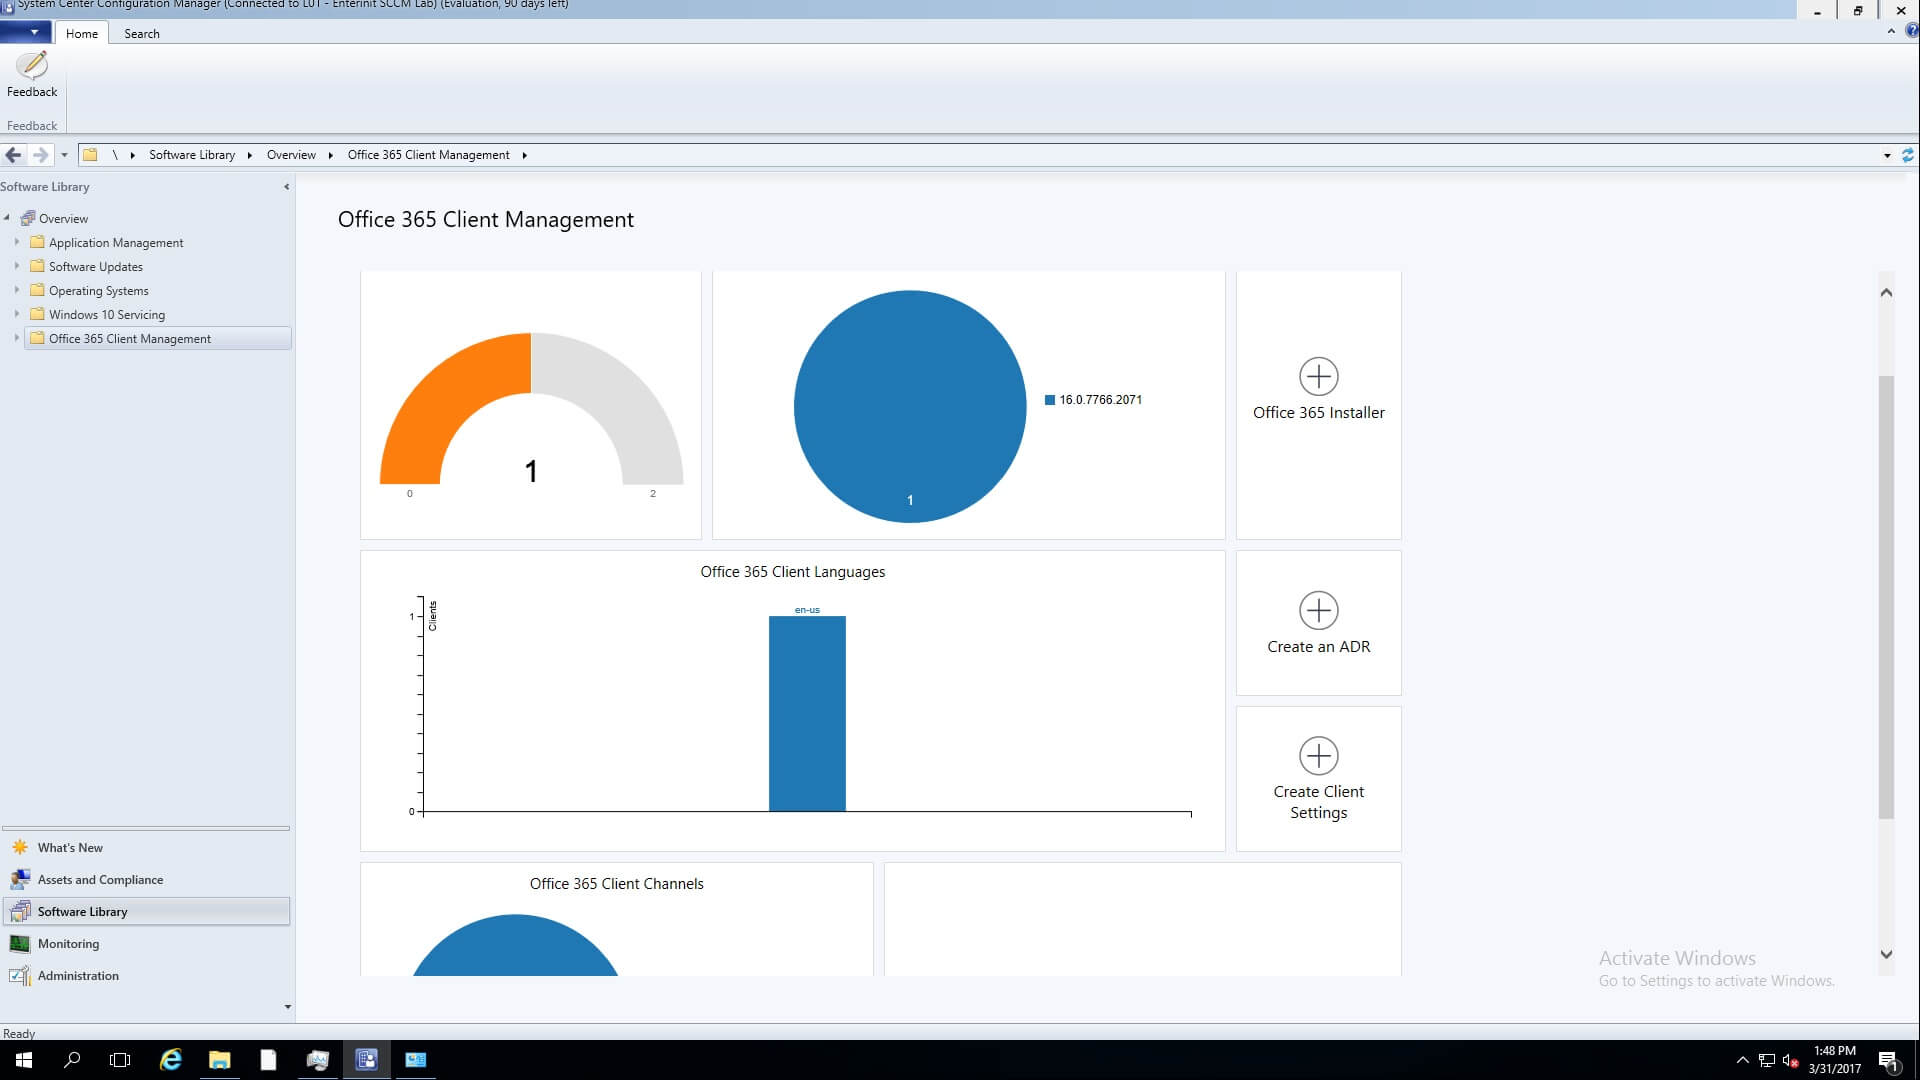Screen dimensions: 1920x1080
Task: Switch to the Home ribbon tab
Action: 82,33
